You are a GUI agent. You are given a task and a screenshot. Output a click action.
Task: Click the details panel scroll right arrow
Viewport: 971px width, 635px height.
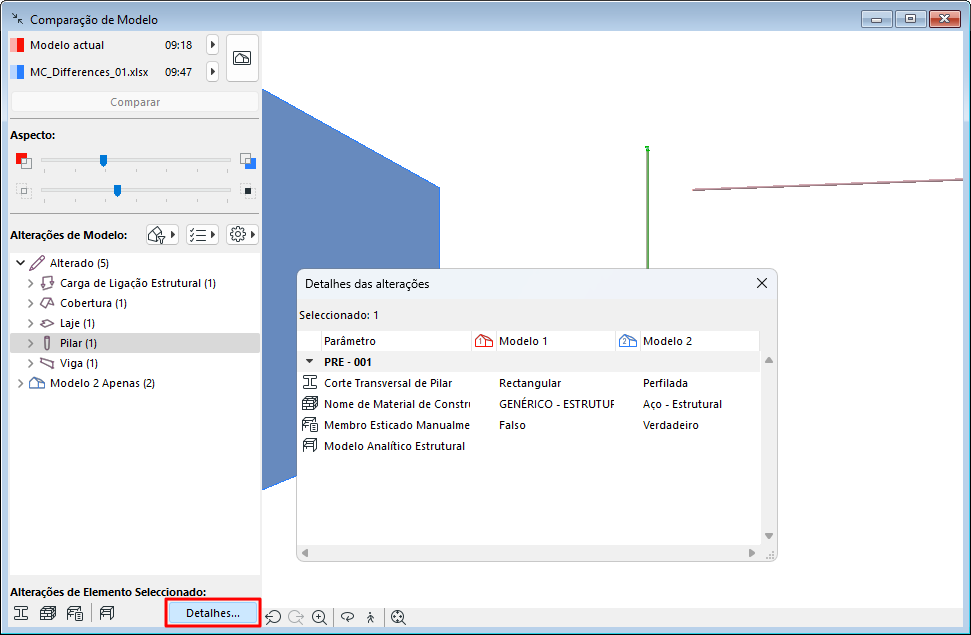pos(752,553)
